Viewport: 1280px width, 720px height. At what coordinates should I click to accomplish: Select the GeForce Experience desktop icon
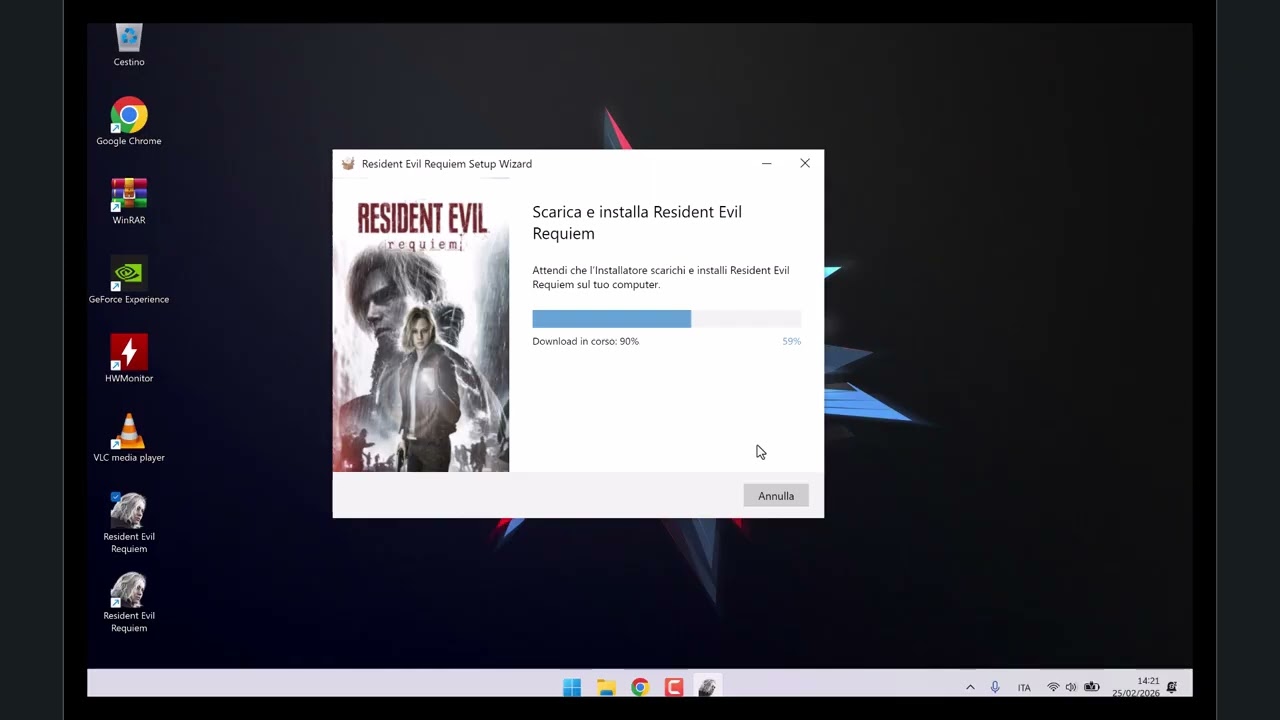129,280
